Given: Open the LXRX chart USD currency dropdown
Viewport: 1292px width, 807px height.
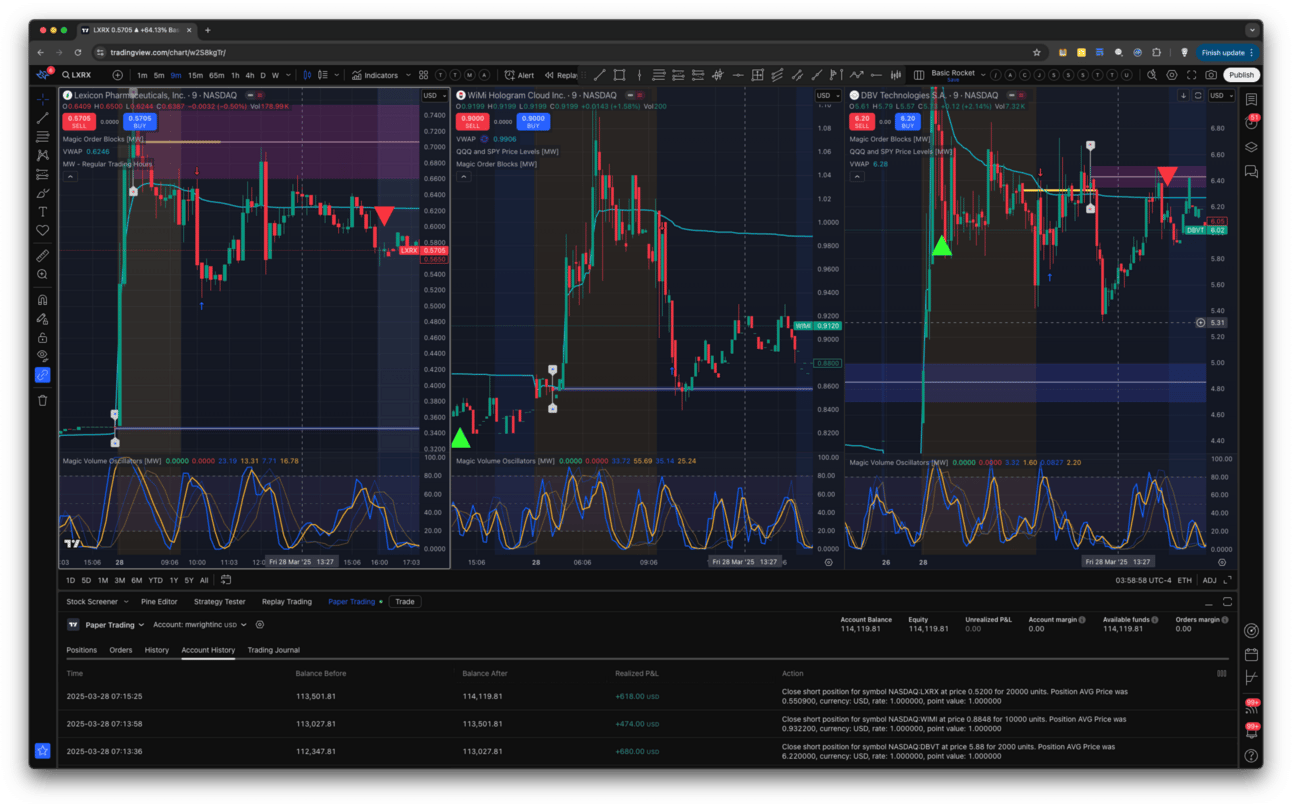Looking at the screenshot, I should click(435, 96).
